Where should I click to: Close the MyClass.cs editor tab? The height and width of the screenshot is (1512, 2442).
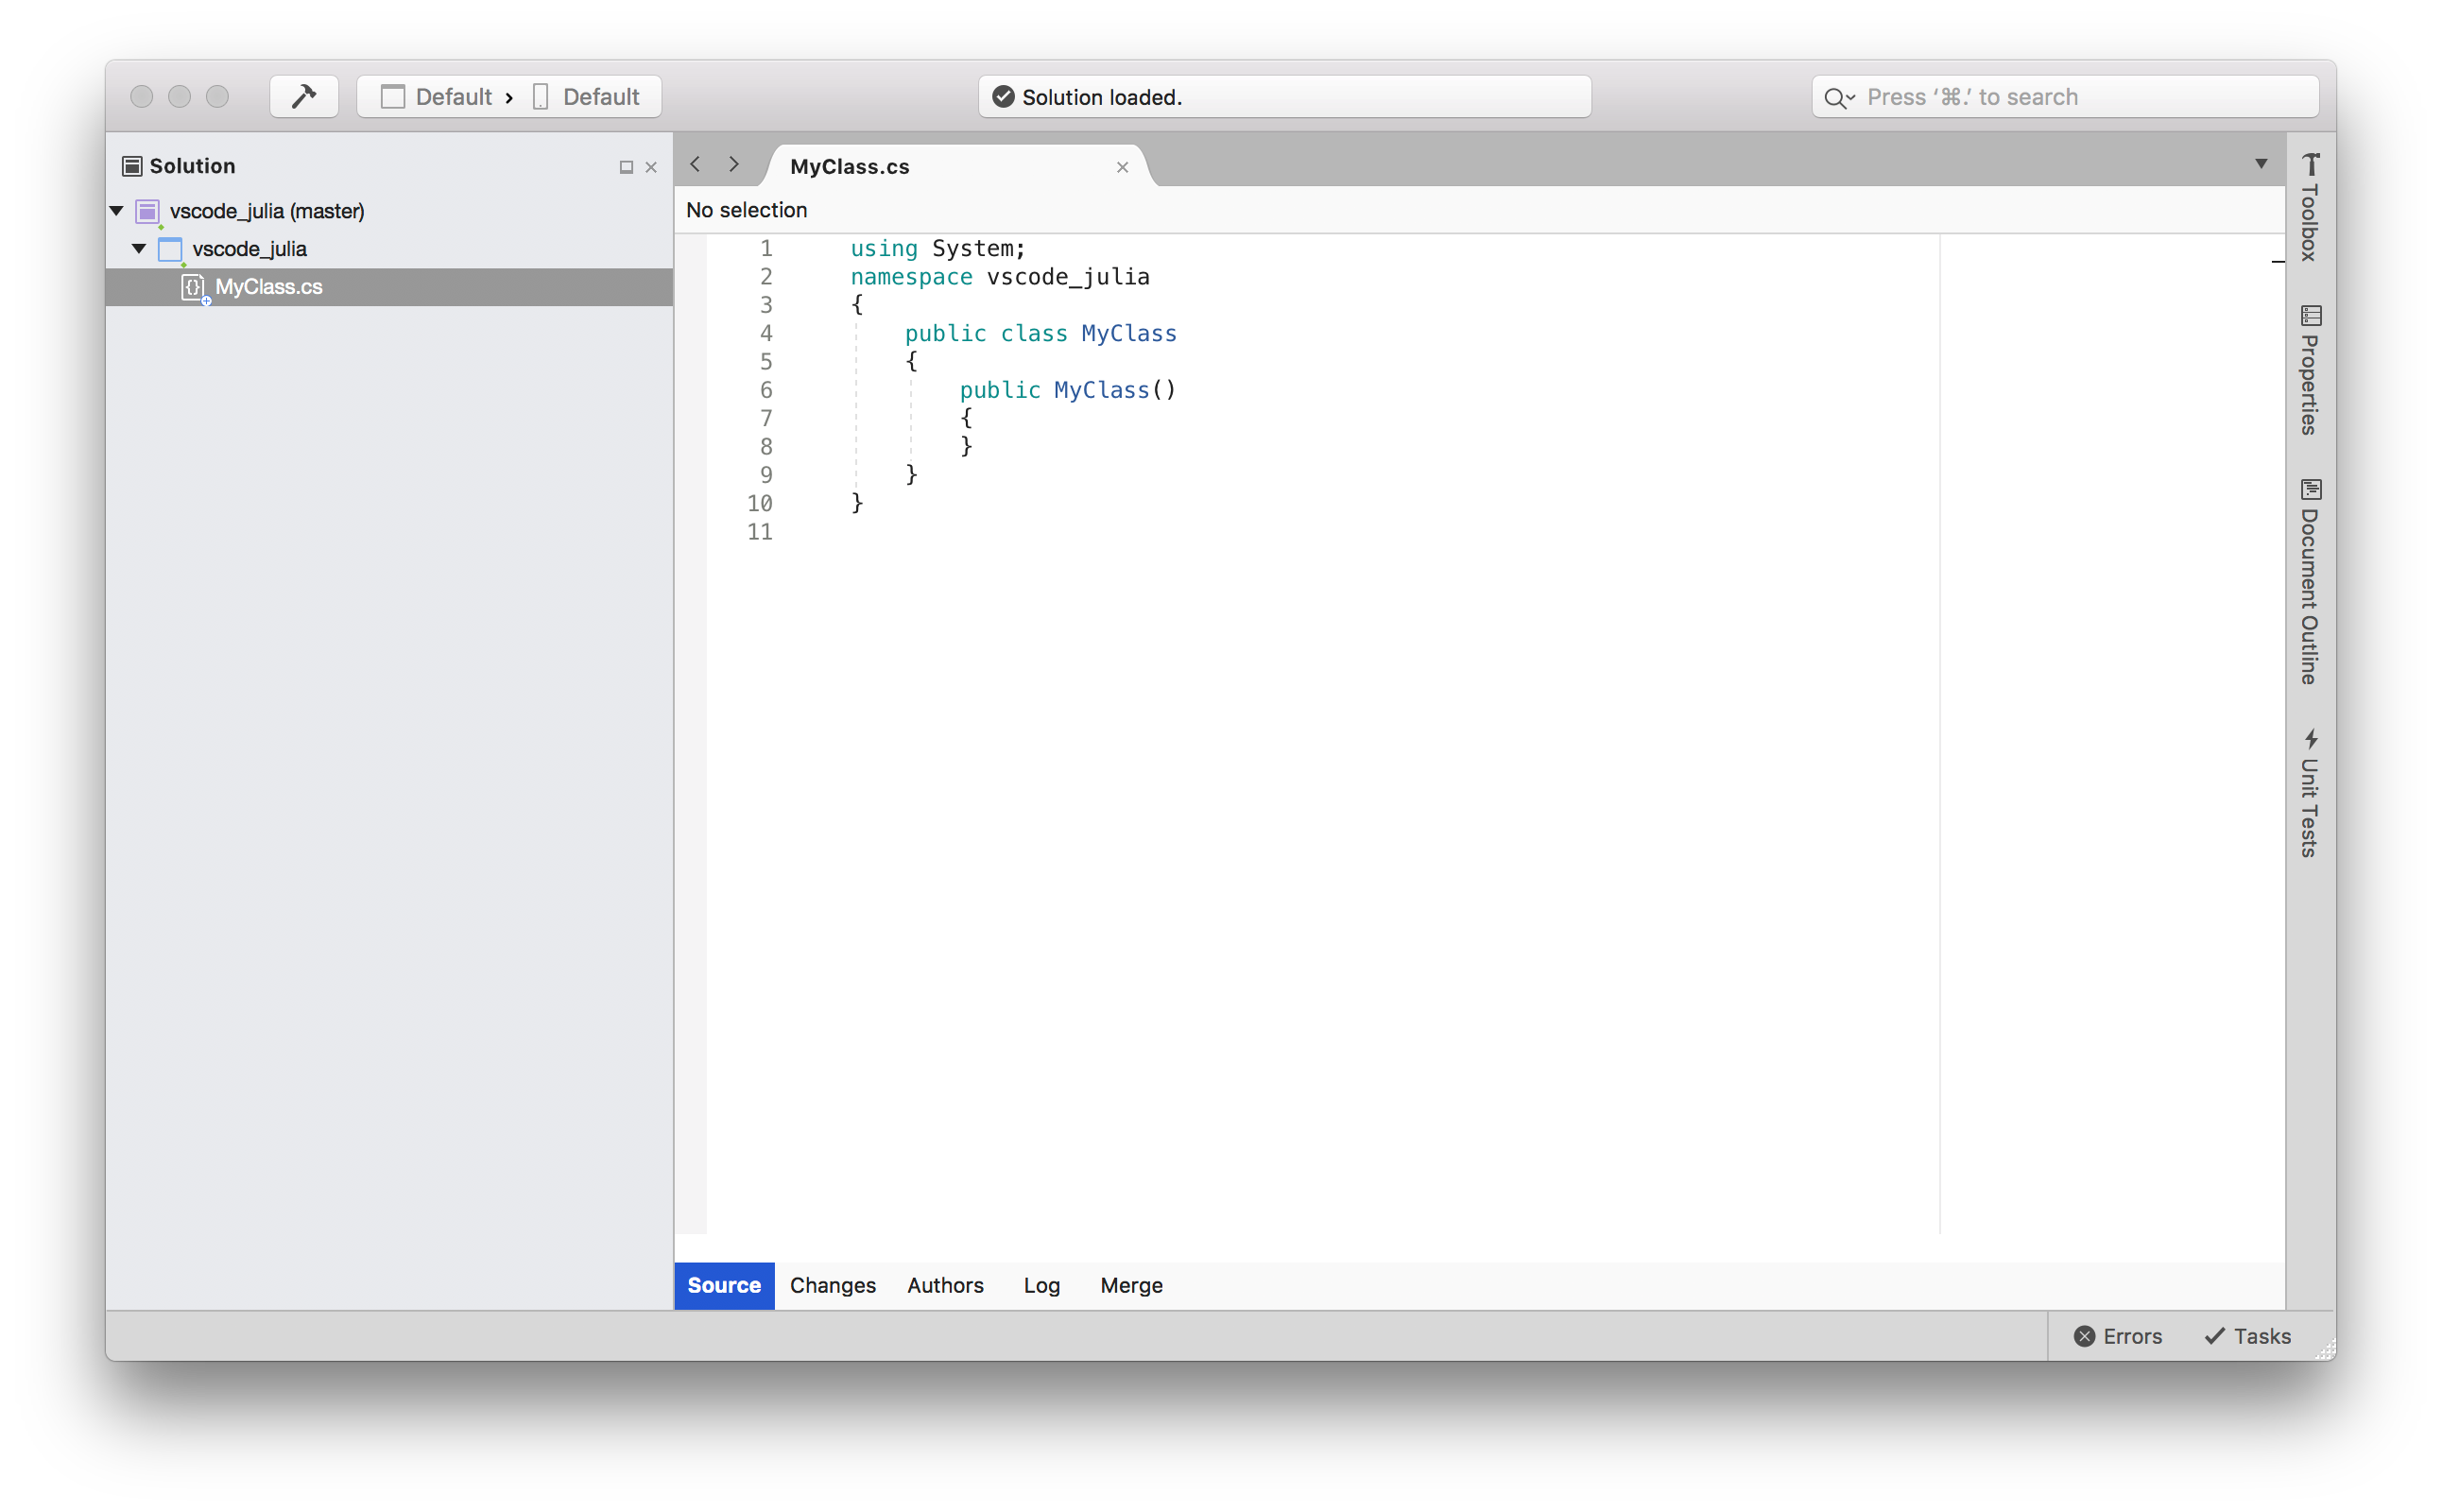pyautogui.click(x=1122, y=167)
